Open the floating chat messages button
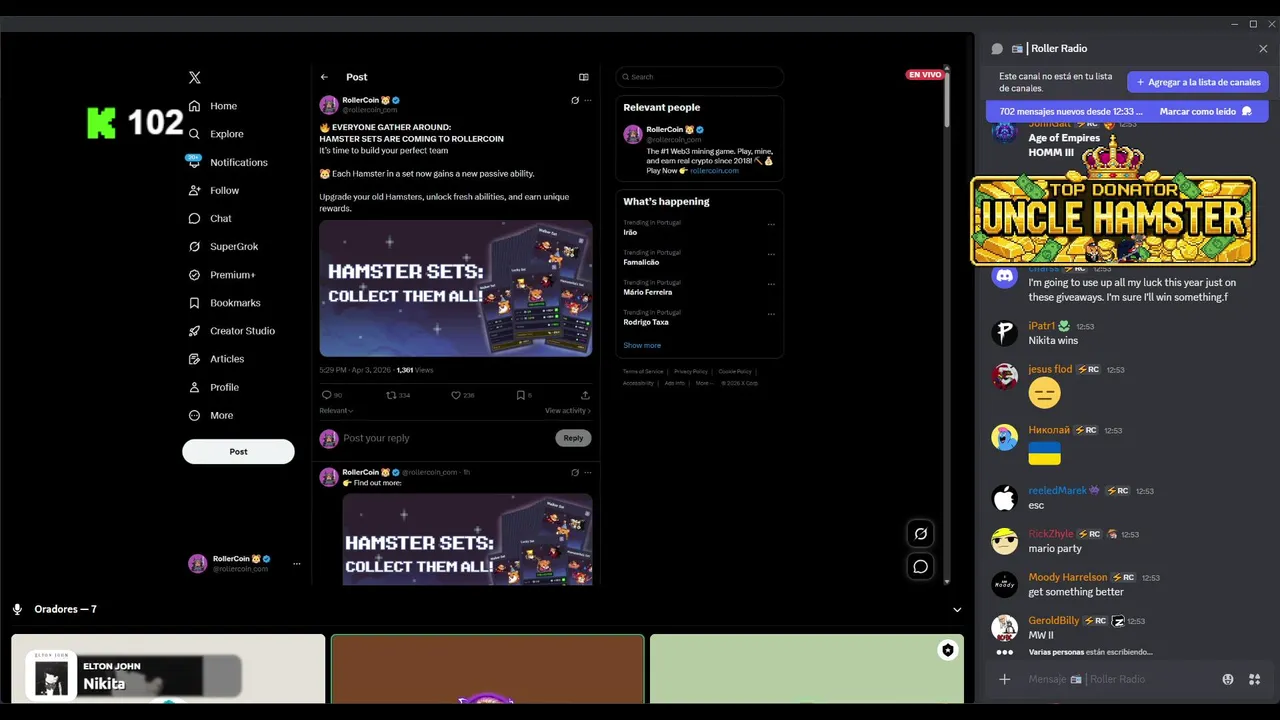 point(921,567)
